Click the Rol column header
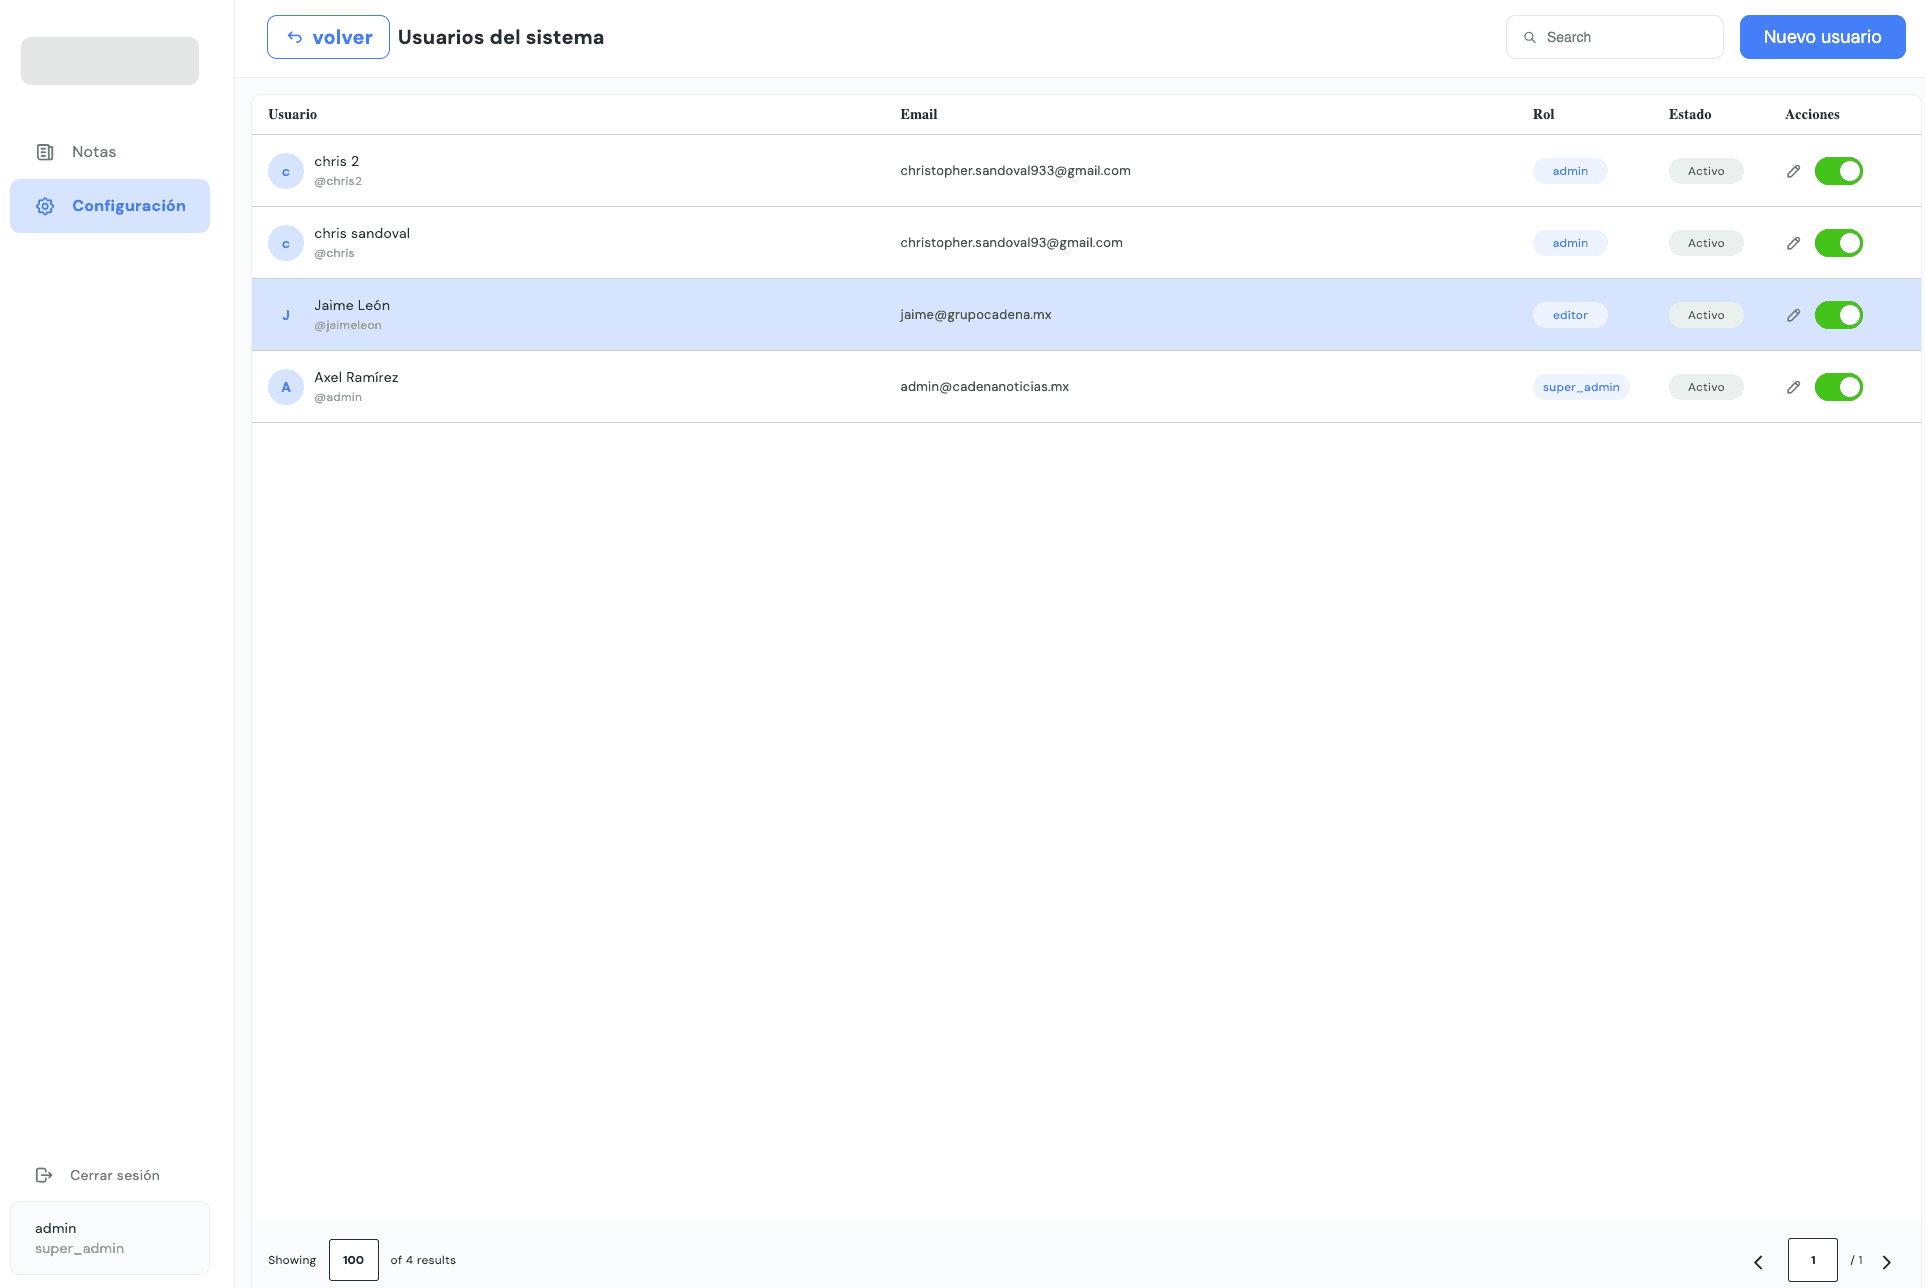1925x1288 pixels. [1544, 114]
